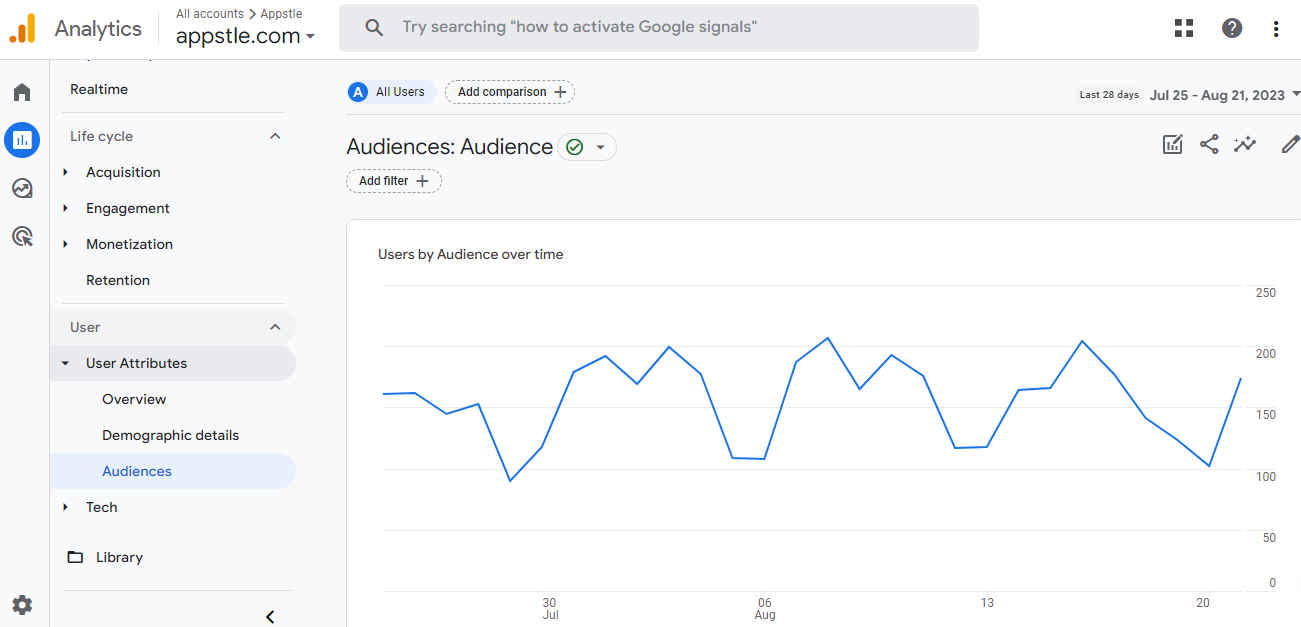The image size is (1301, 627).
Task: Click the search magnifier icon
Action: tap(374, 28)
